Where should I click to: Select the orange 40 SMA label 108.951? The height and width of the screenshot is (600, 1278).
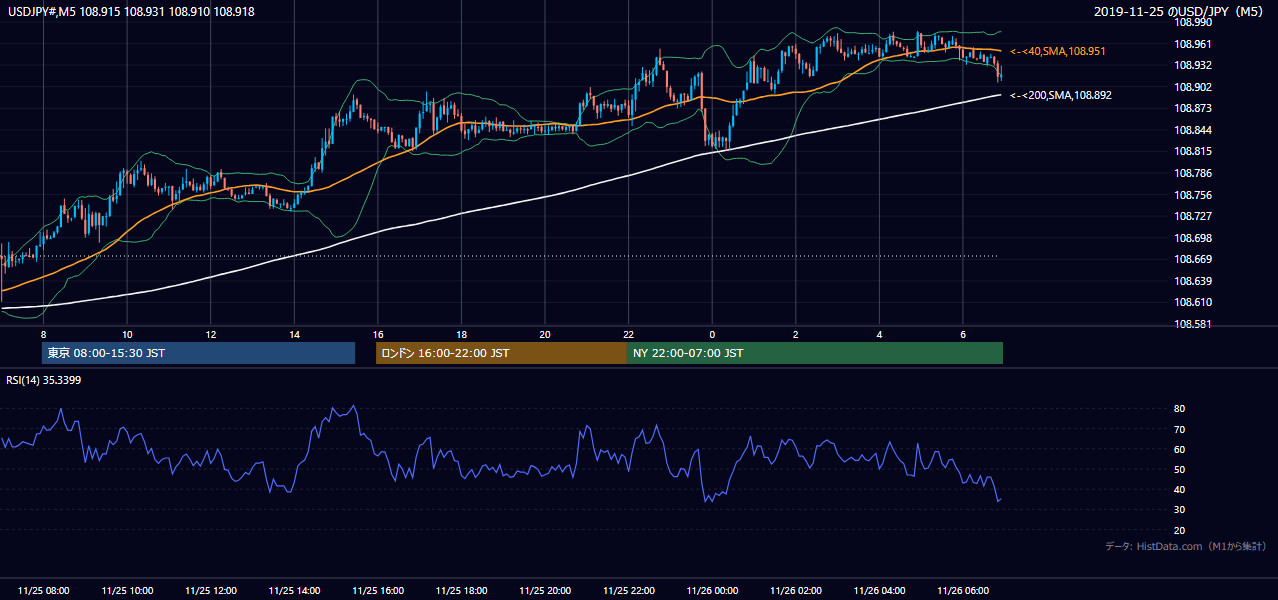pos(1060,51)
